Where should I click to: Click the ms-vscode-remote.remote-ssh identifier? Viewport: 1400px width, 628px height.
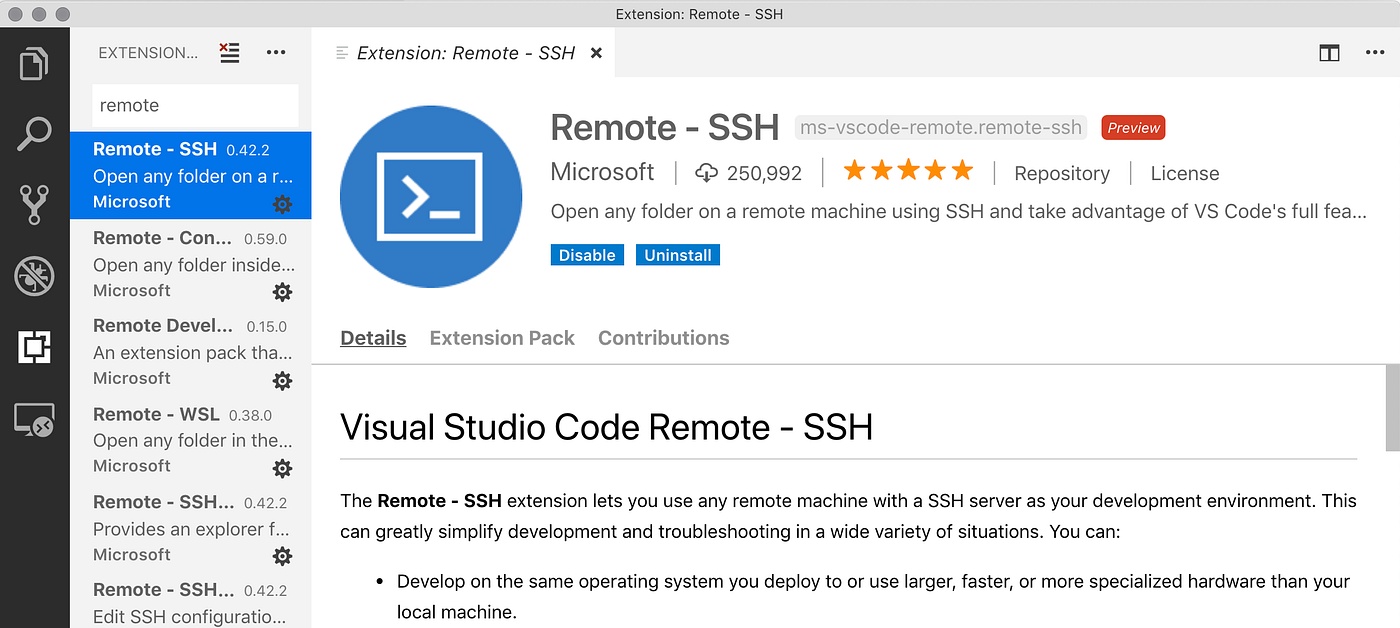[941, 128]
